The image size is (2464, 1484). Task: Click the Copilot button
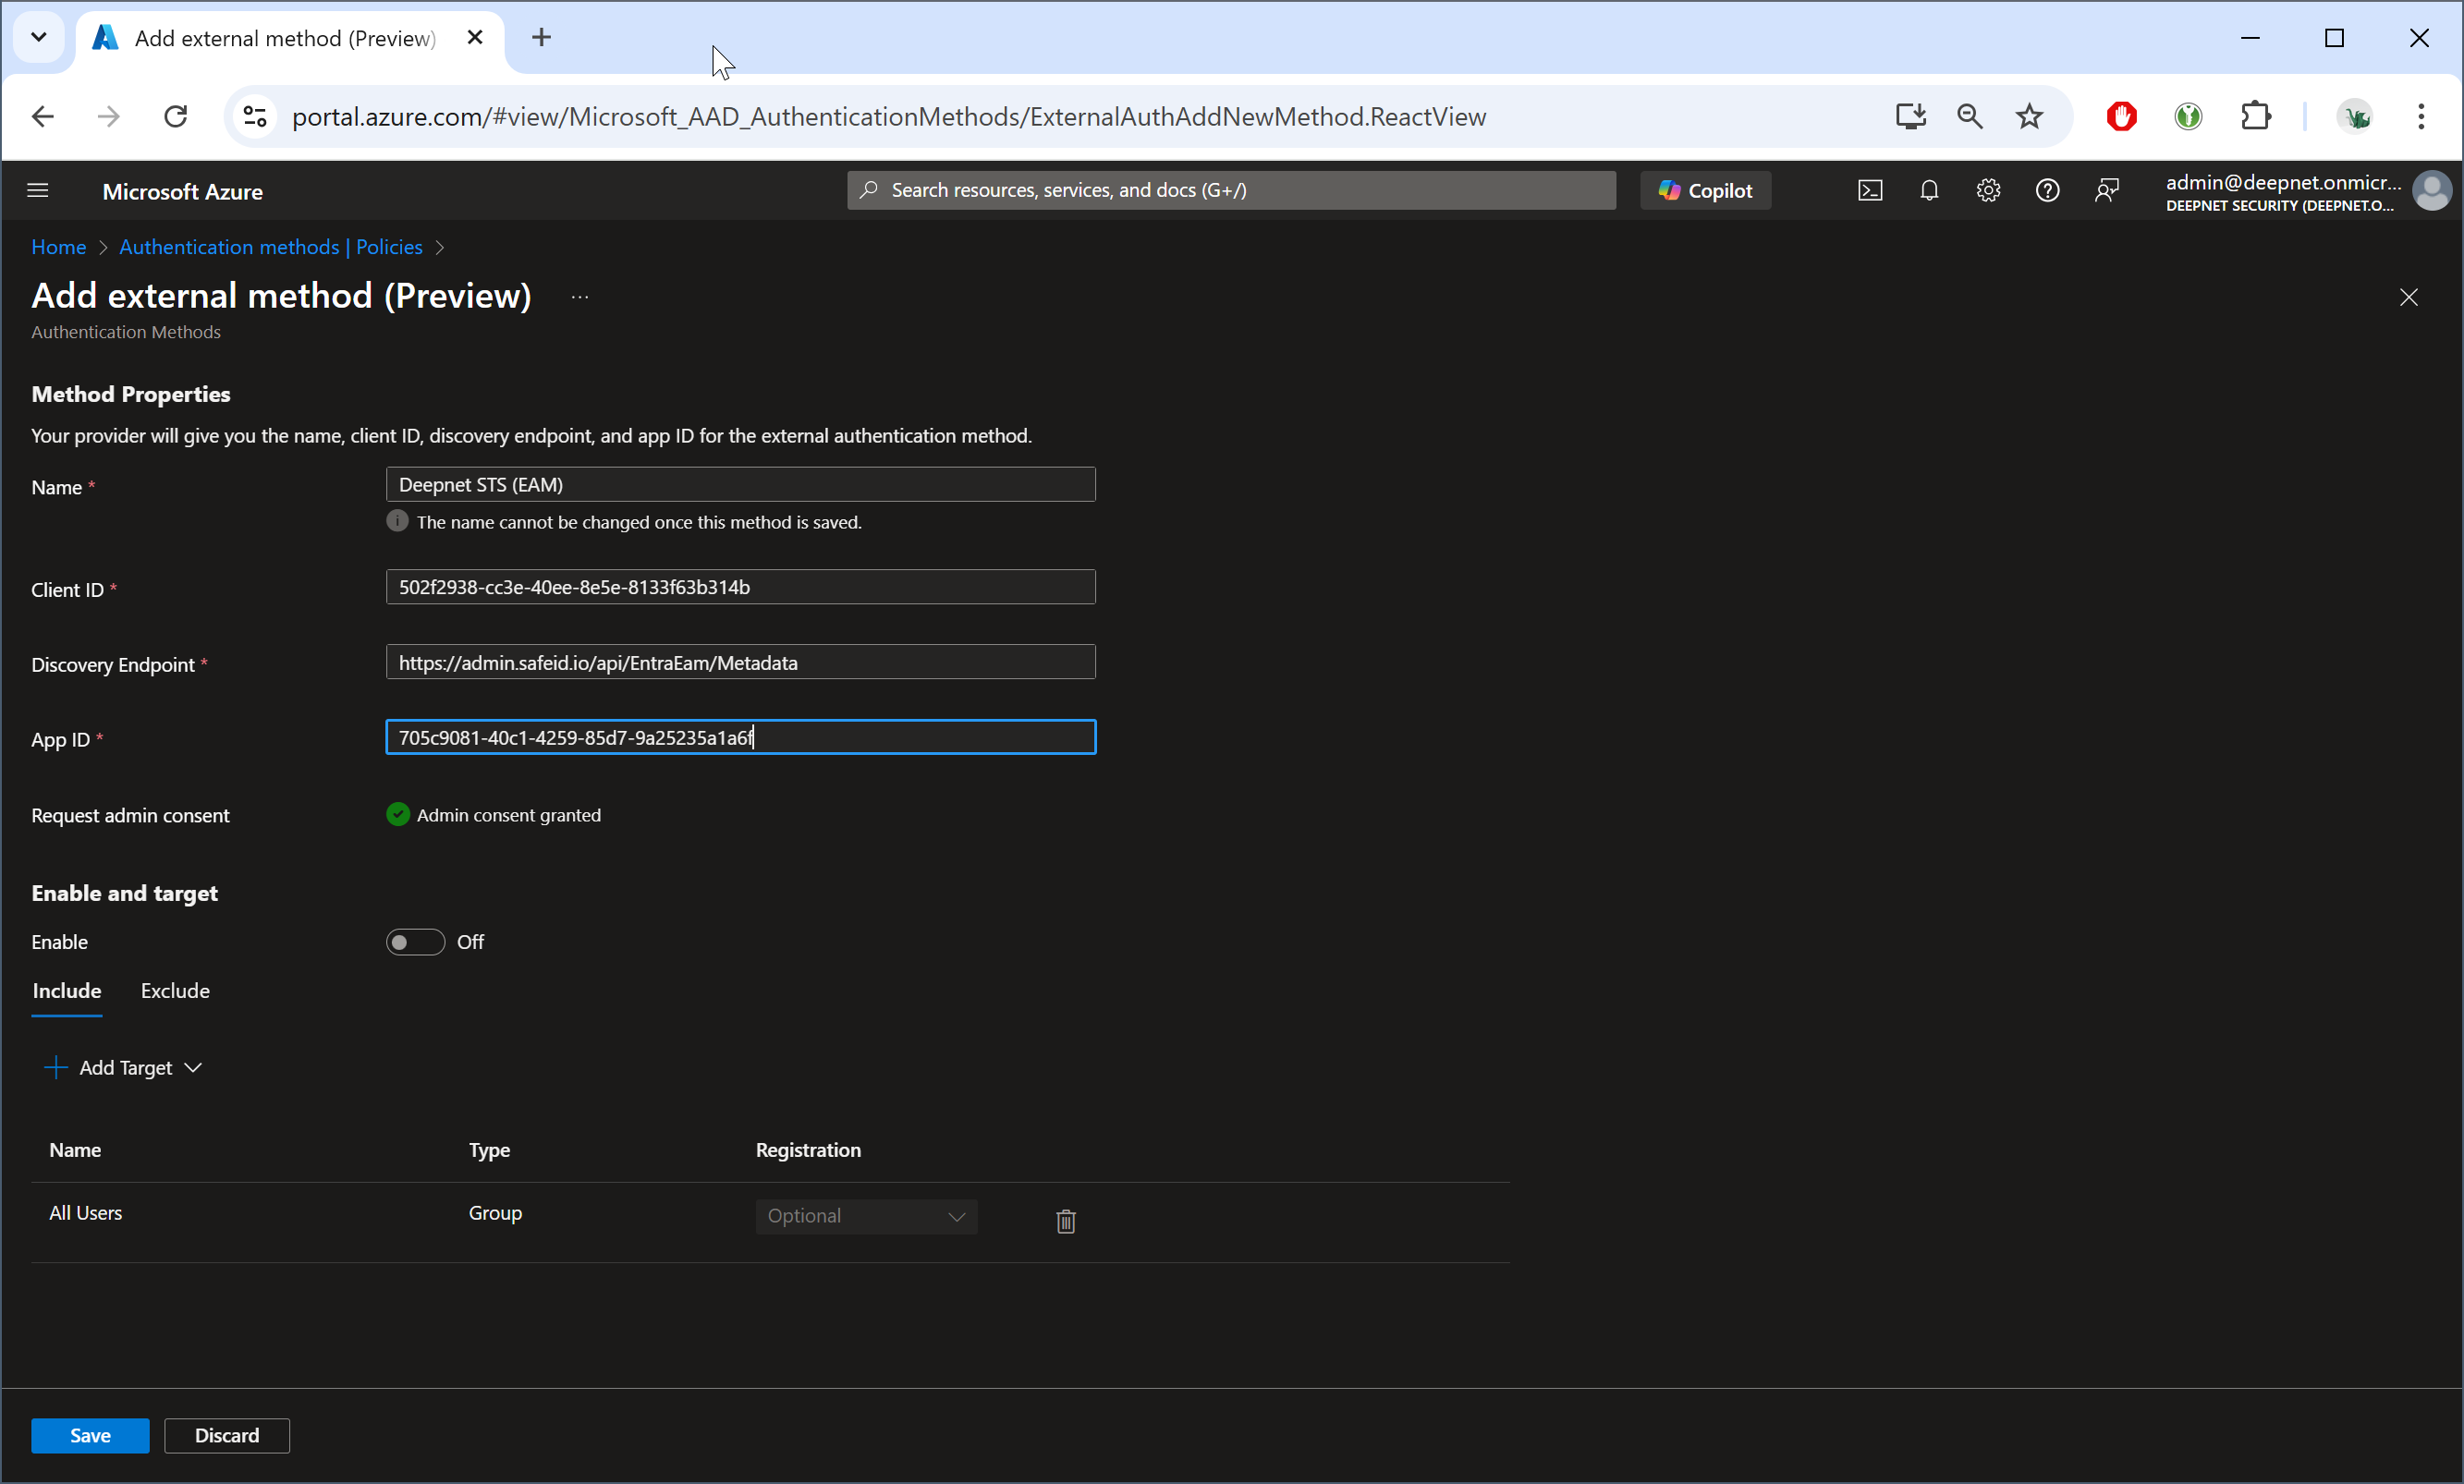tap(1706, 190)
